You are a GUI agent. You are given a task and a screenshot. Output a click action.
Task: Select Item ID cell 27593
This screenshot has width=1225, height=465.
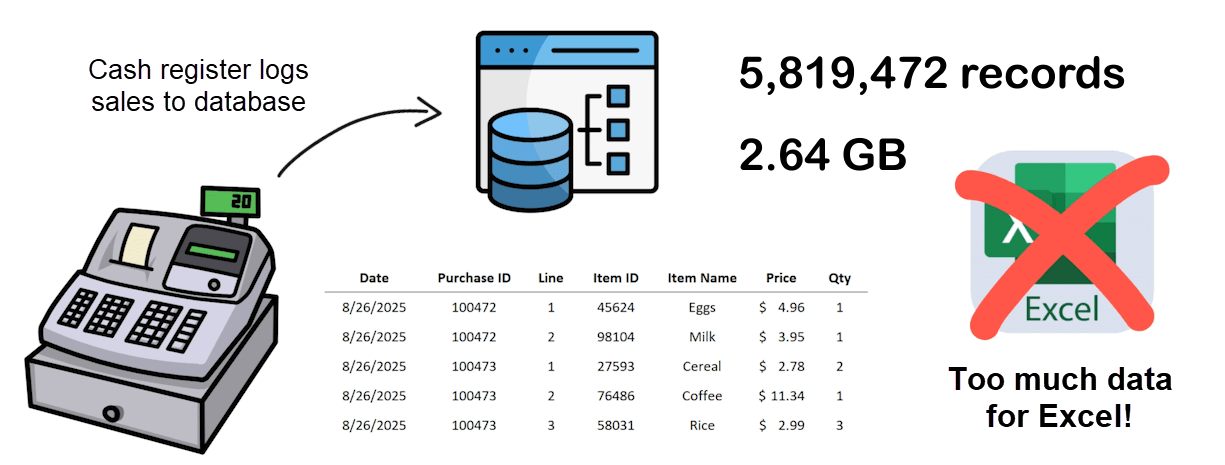click(616, 366)
